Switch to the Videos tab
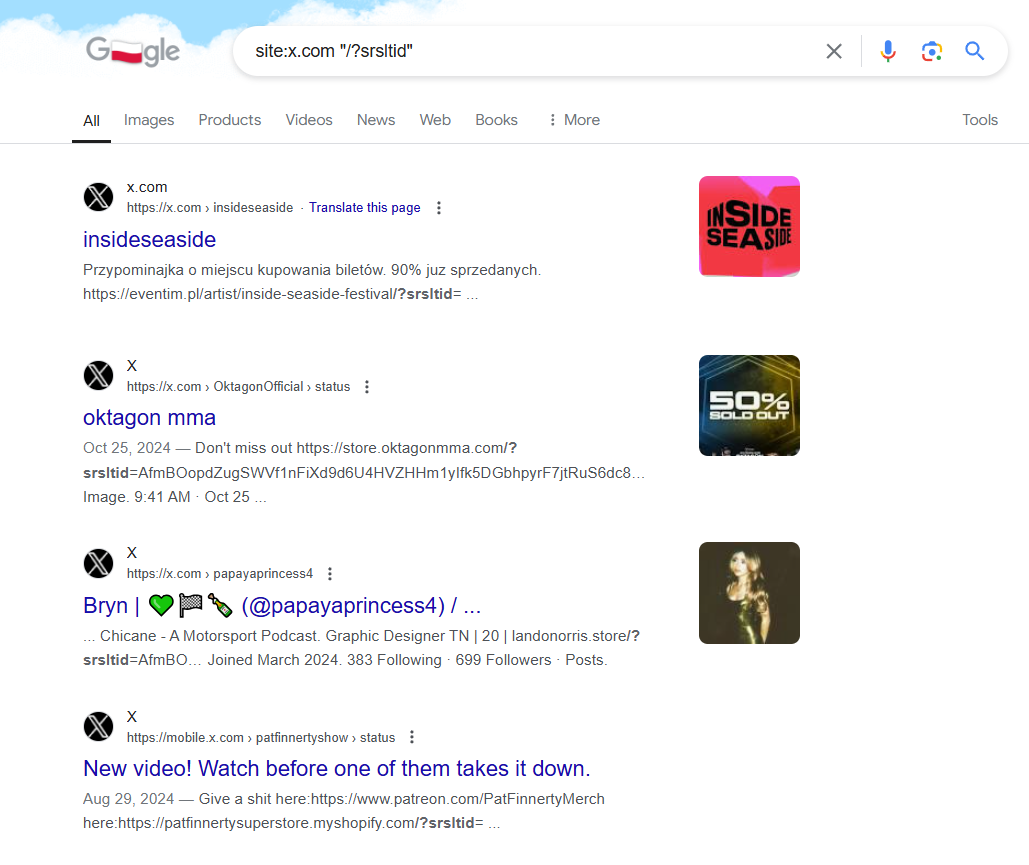Viewport: 1029px width, 865px height. tap(308, 120)
